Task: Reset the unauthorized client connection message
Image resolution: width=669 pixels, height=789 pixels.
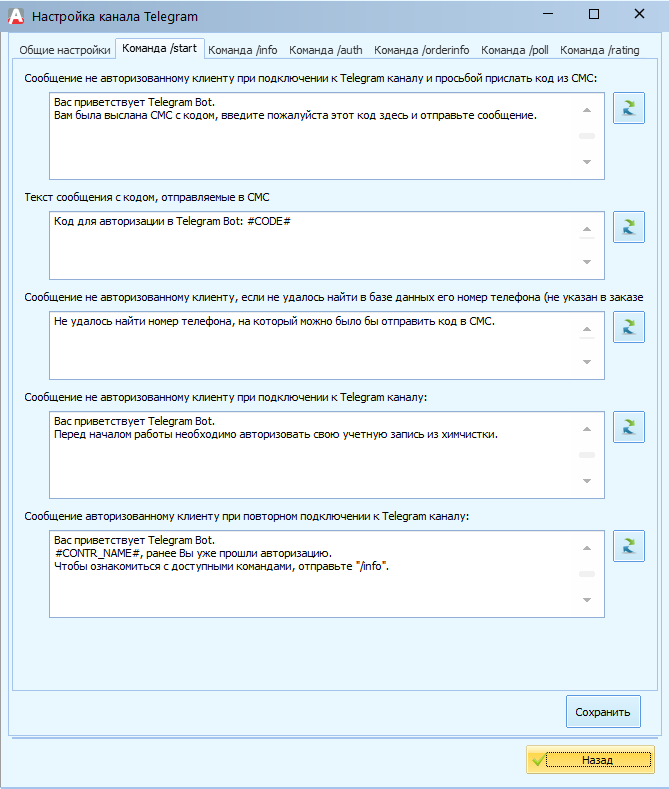Action: (629, 427)
